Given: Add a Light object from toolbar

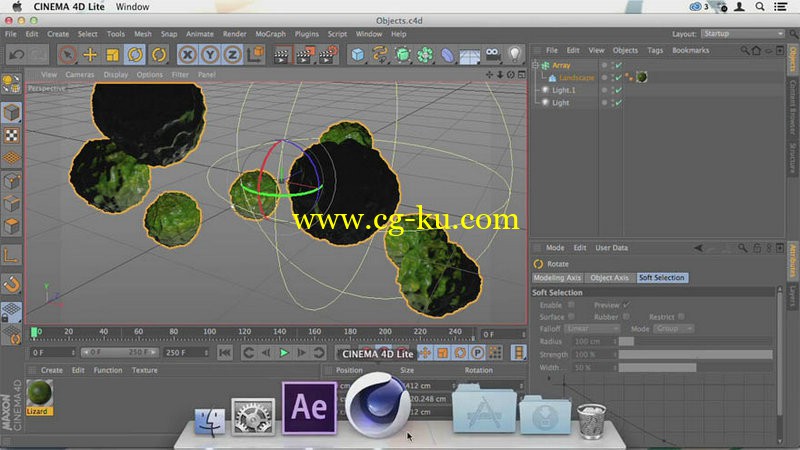Looking at the screenshot, I should (514, 54).
